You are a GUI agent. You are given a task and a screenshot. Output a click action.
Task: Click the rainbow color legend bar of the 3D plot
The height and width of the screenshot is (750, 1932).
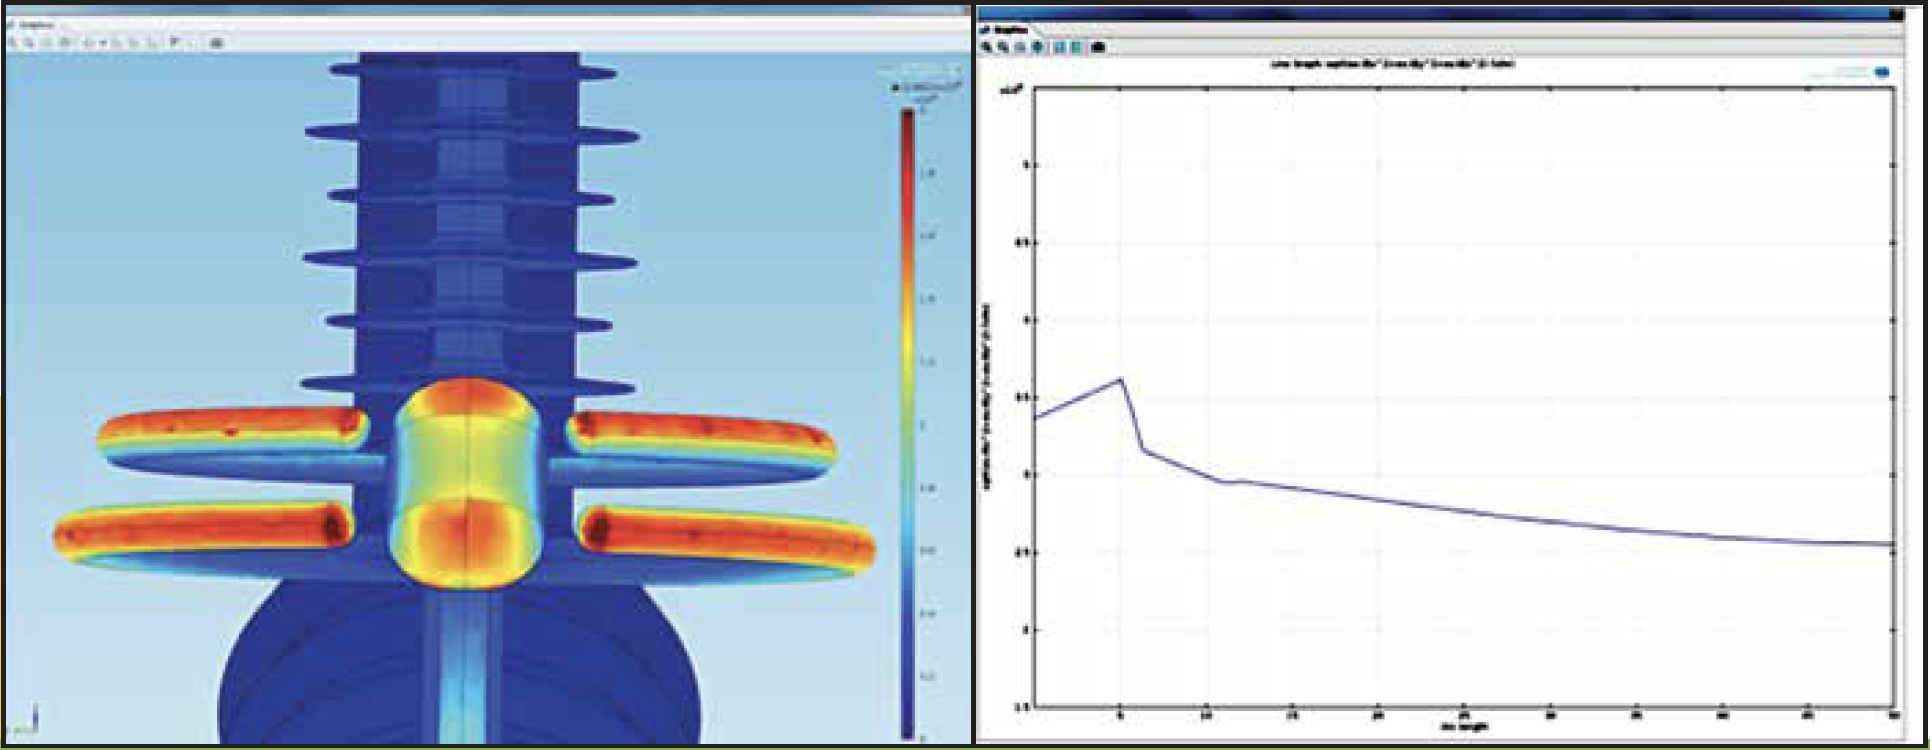click(908, 422)
